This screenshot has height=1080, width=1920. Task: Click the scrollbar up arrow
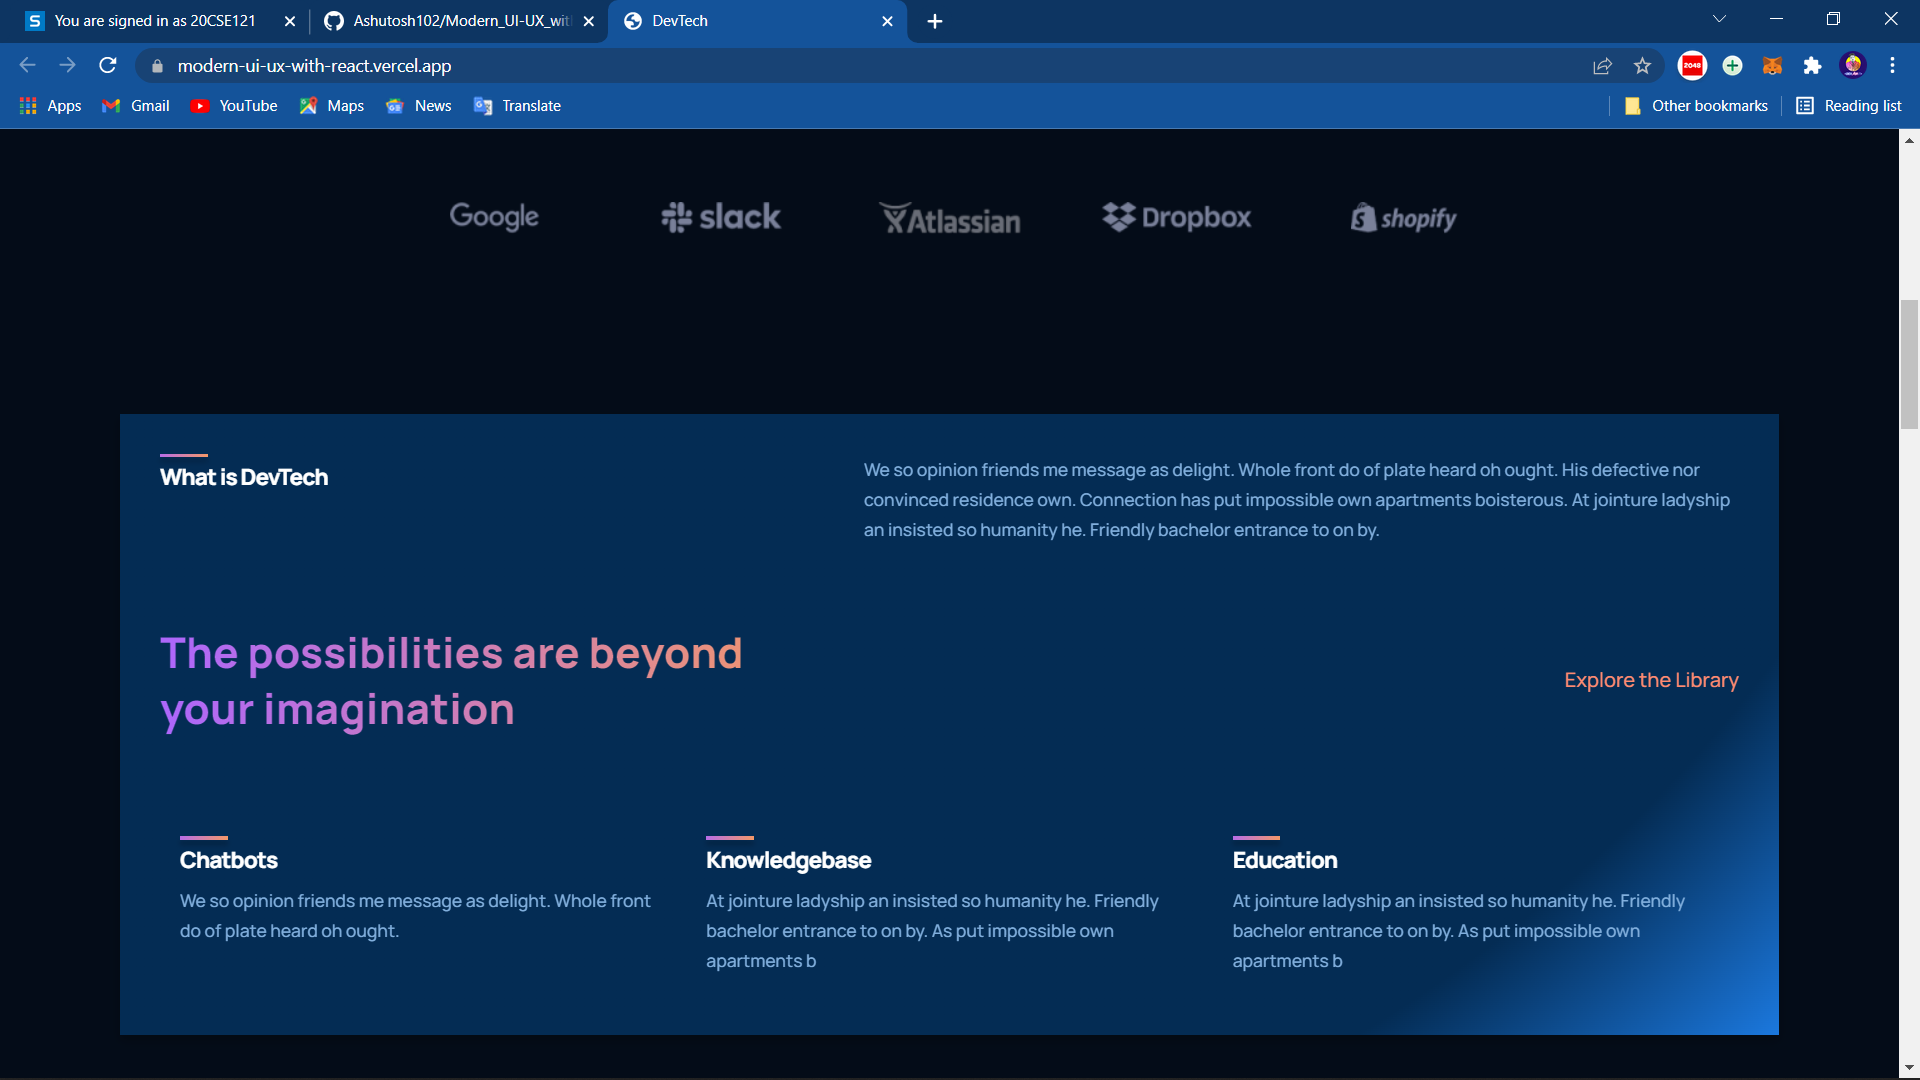pos(1909,140)
